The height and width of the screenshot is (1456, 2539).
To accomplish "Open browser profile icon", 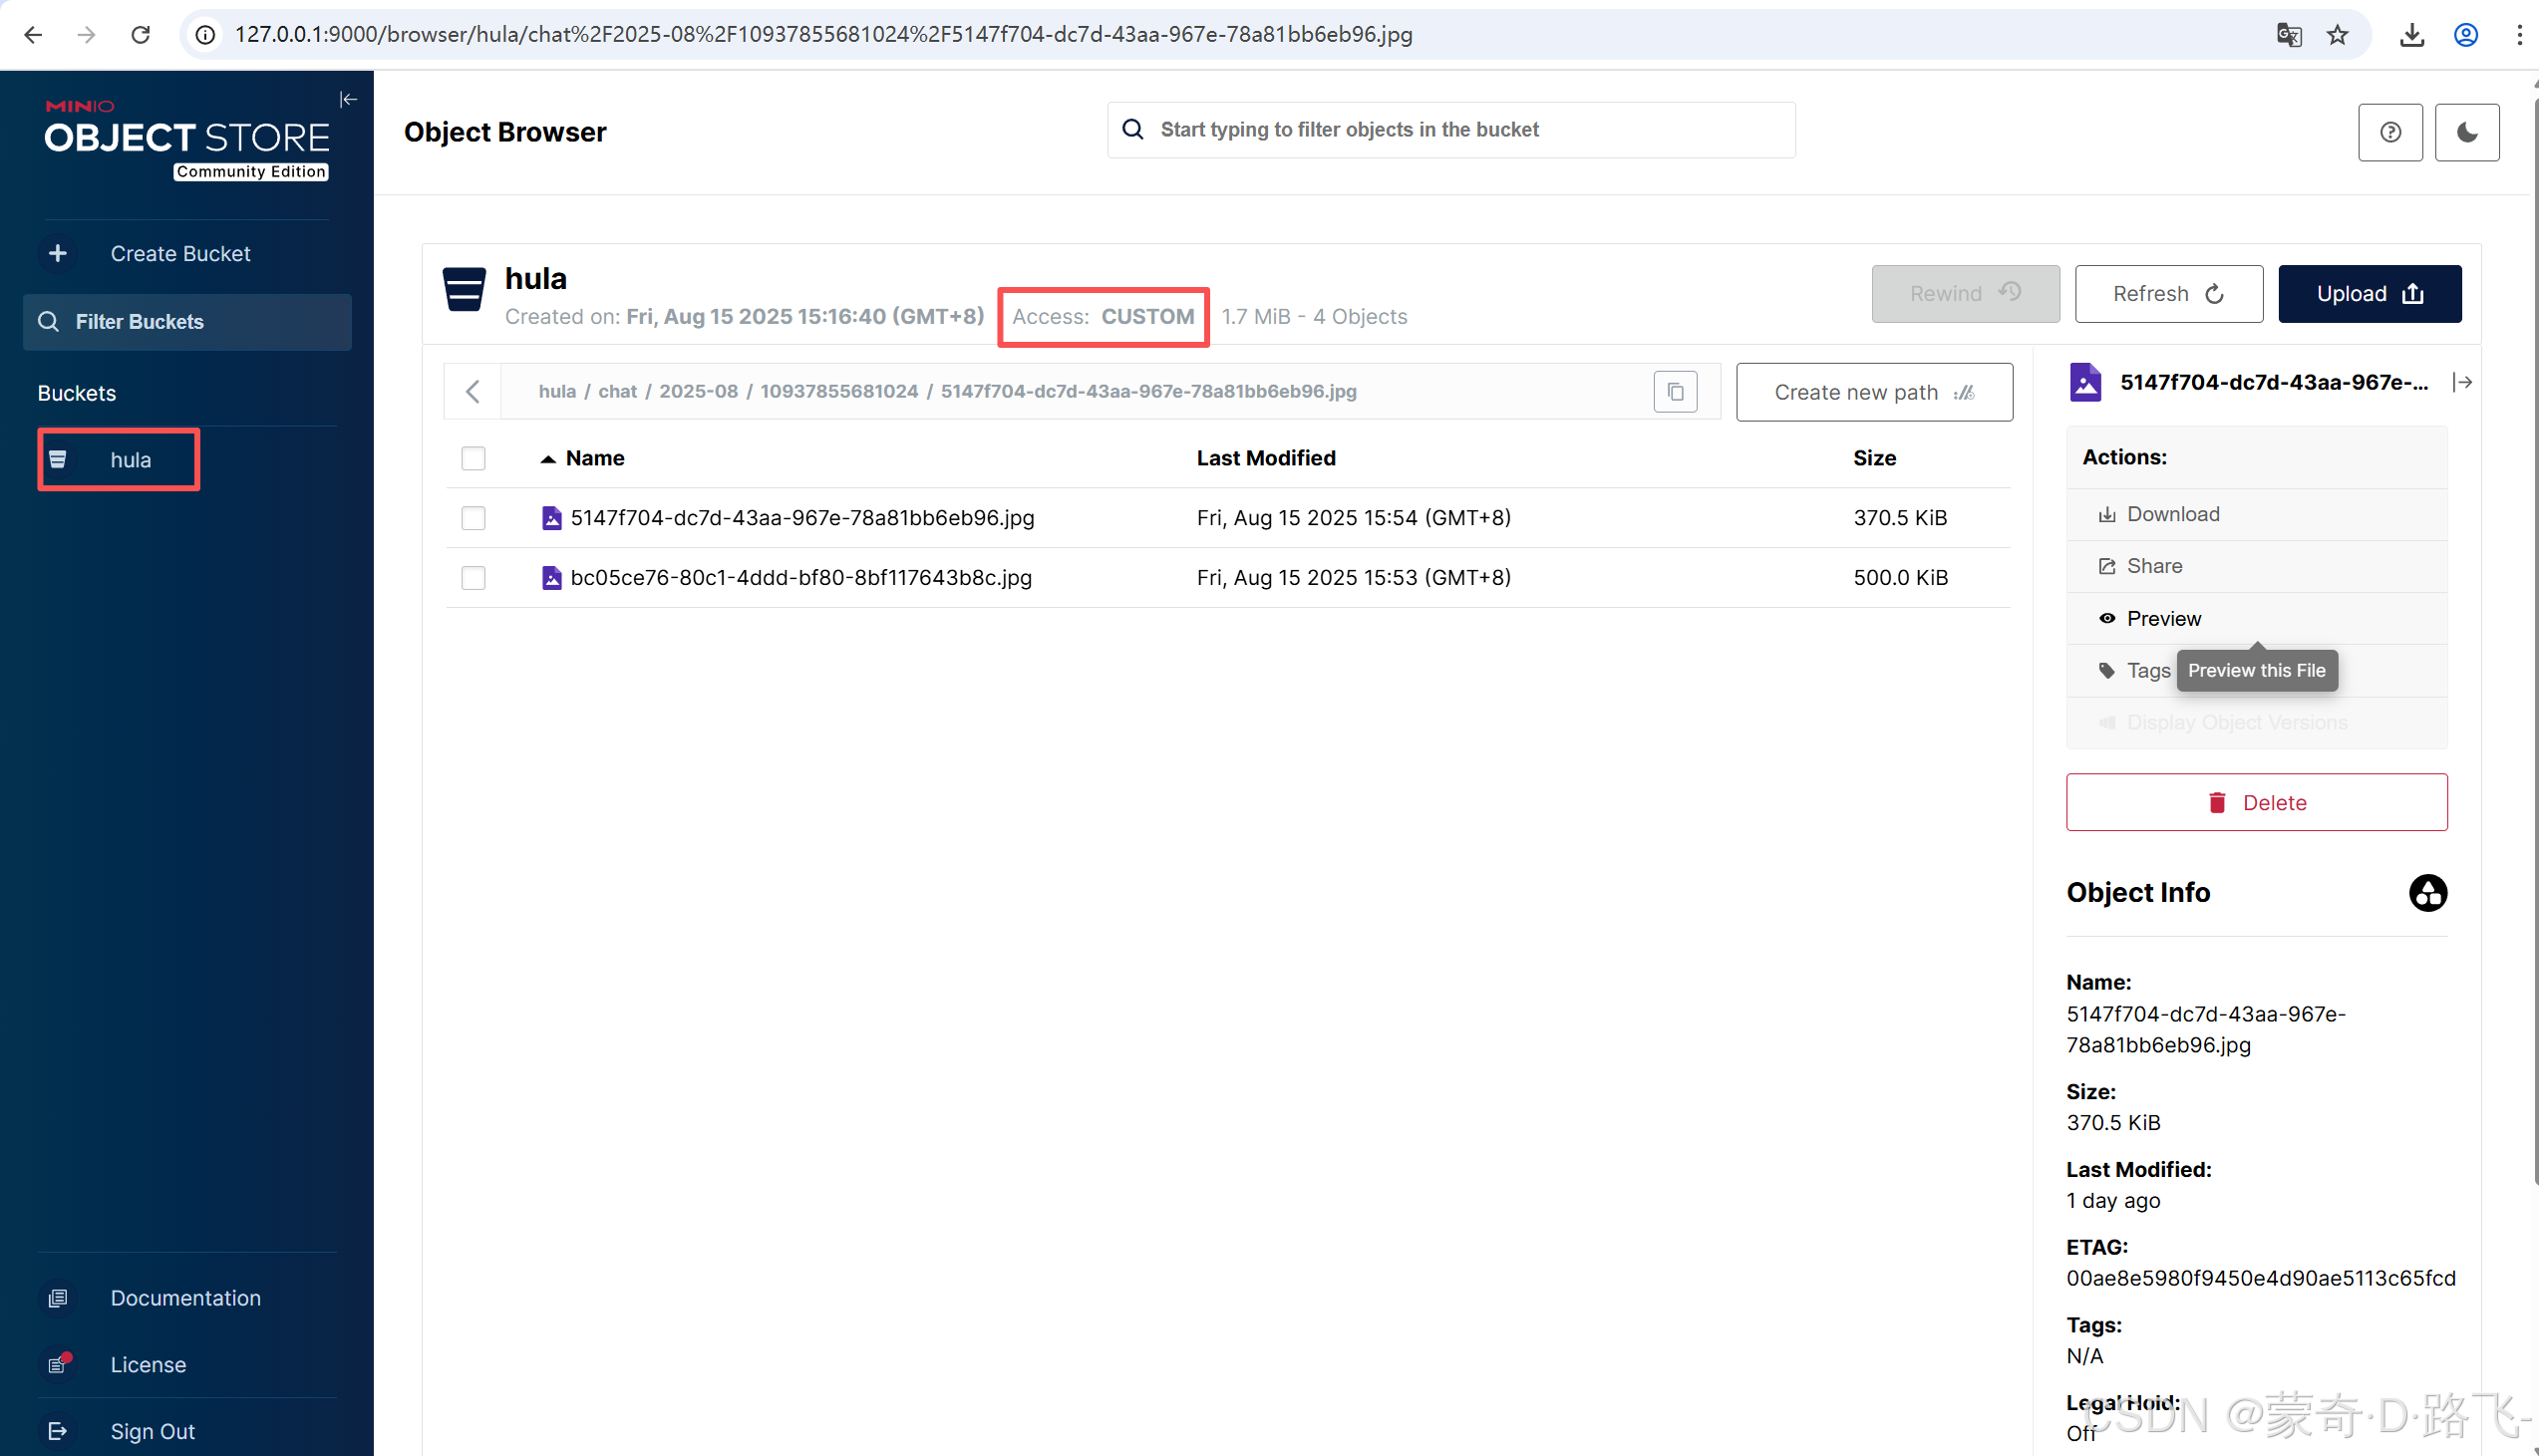I will [2465, 35].
